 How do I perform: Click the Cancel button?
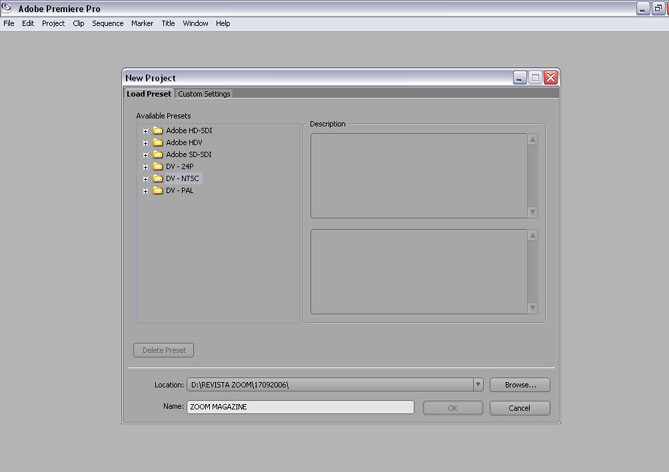point(519,408)
